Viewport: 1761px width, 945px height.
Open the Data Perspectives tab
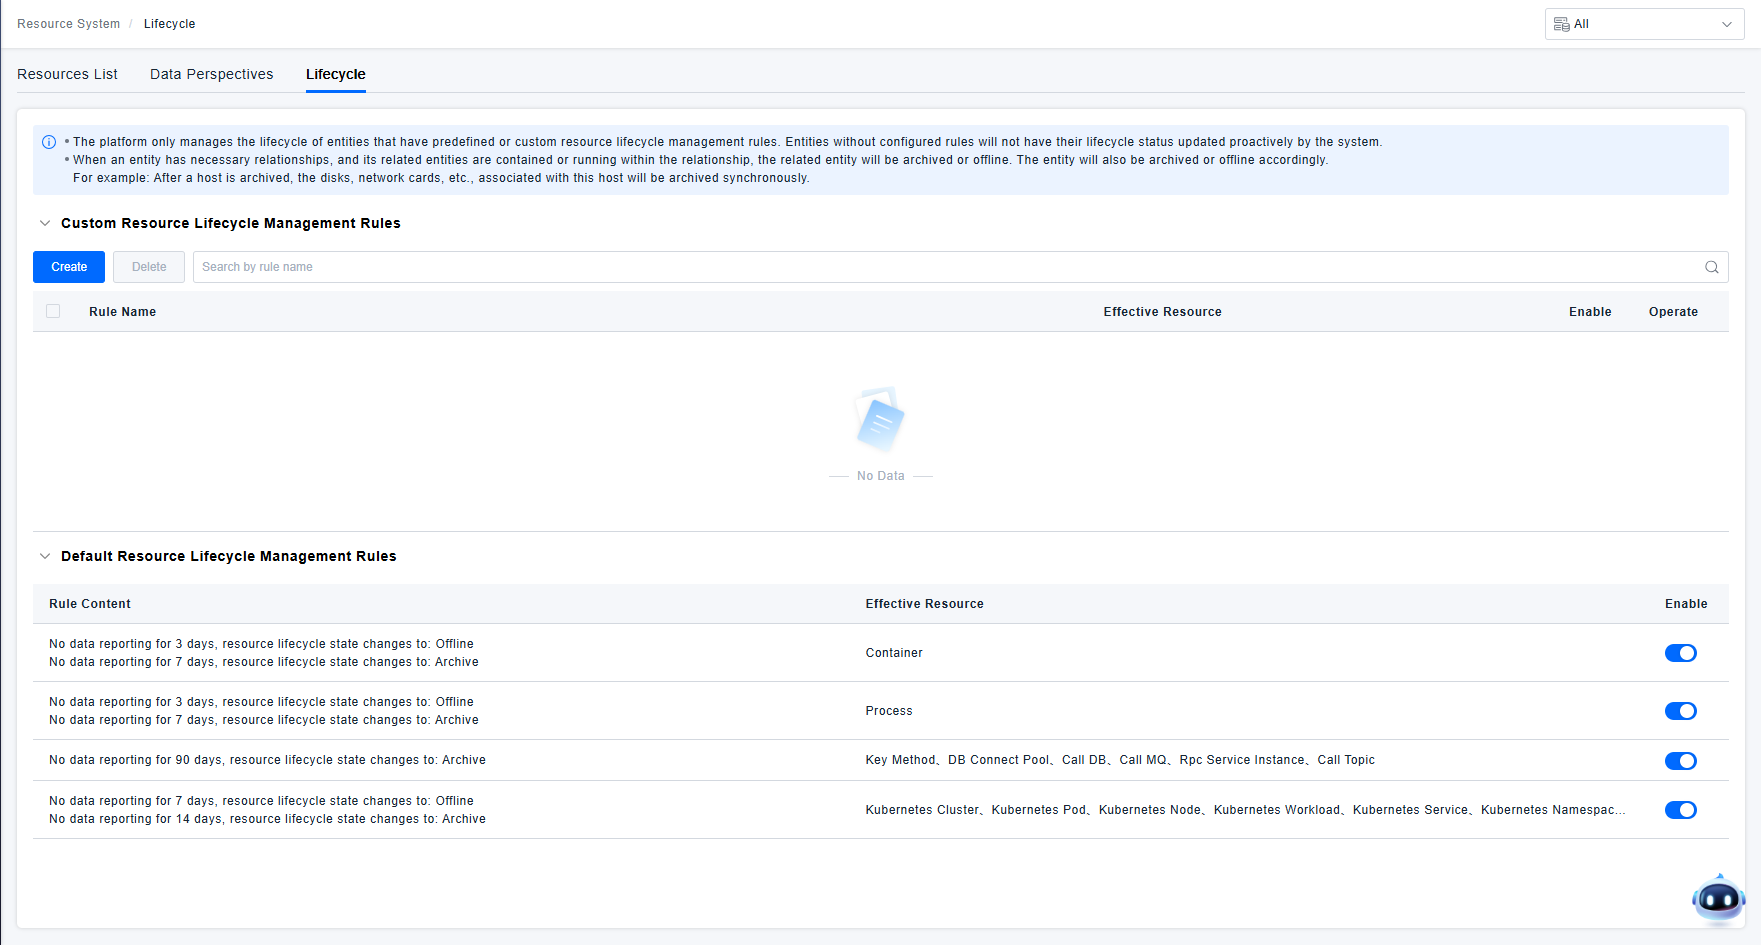coord(211,74)
